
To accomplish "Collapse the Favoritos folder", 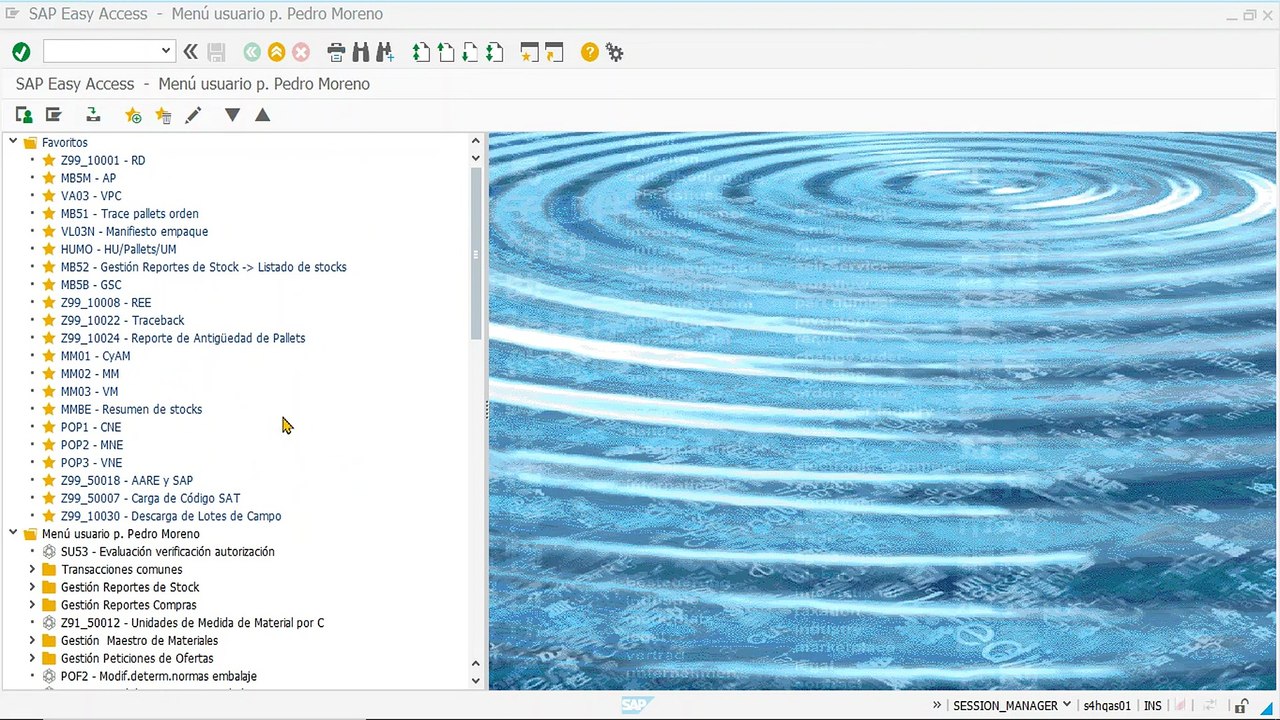I will coord(13,142).
